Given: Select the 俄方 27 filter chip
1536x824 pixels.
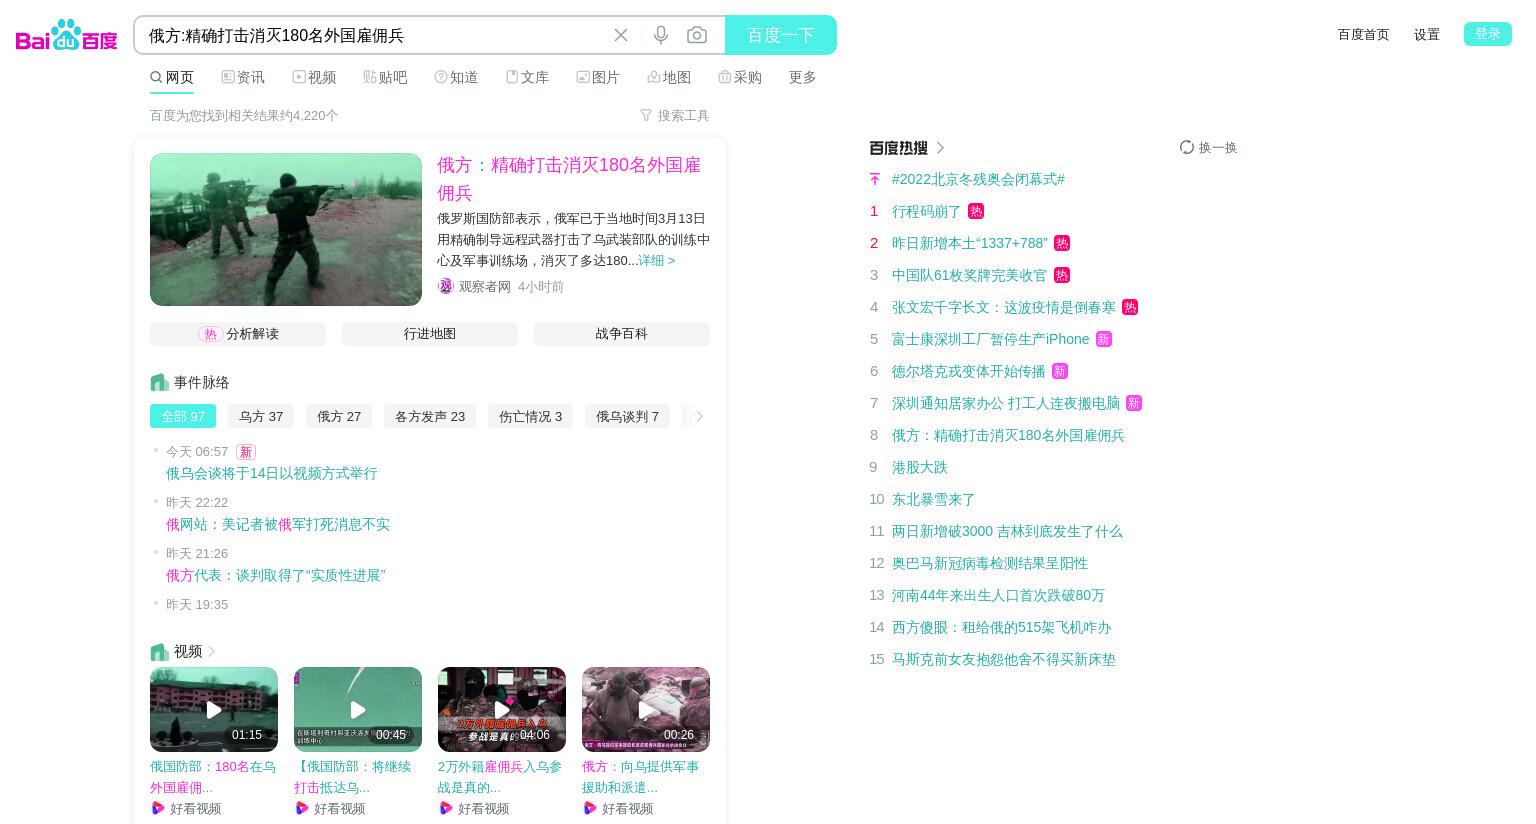Looking at the screenshot, I should click(339, 416).
